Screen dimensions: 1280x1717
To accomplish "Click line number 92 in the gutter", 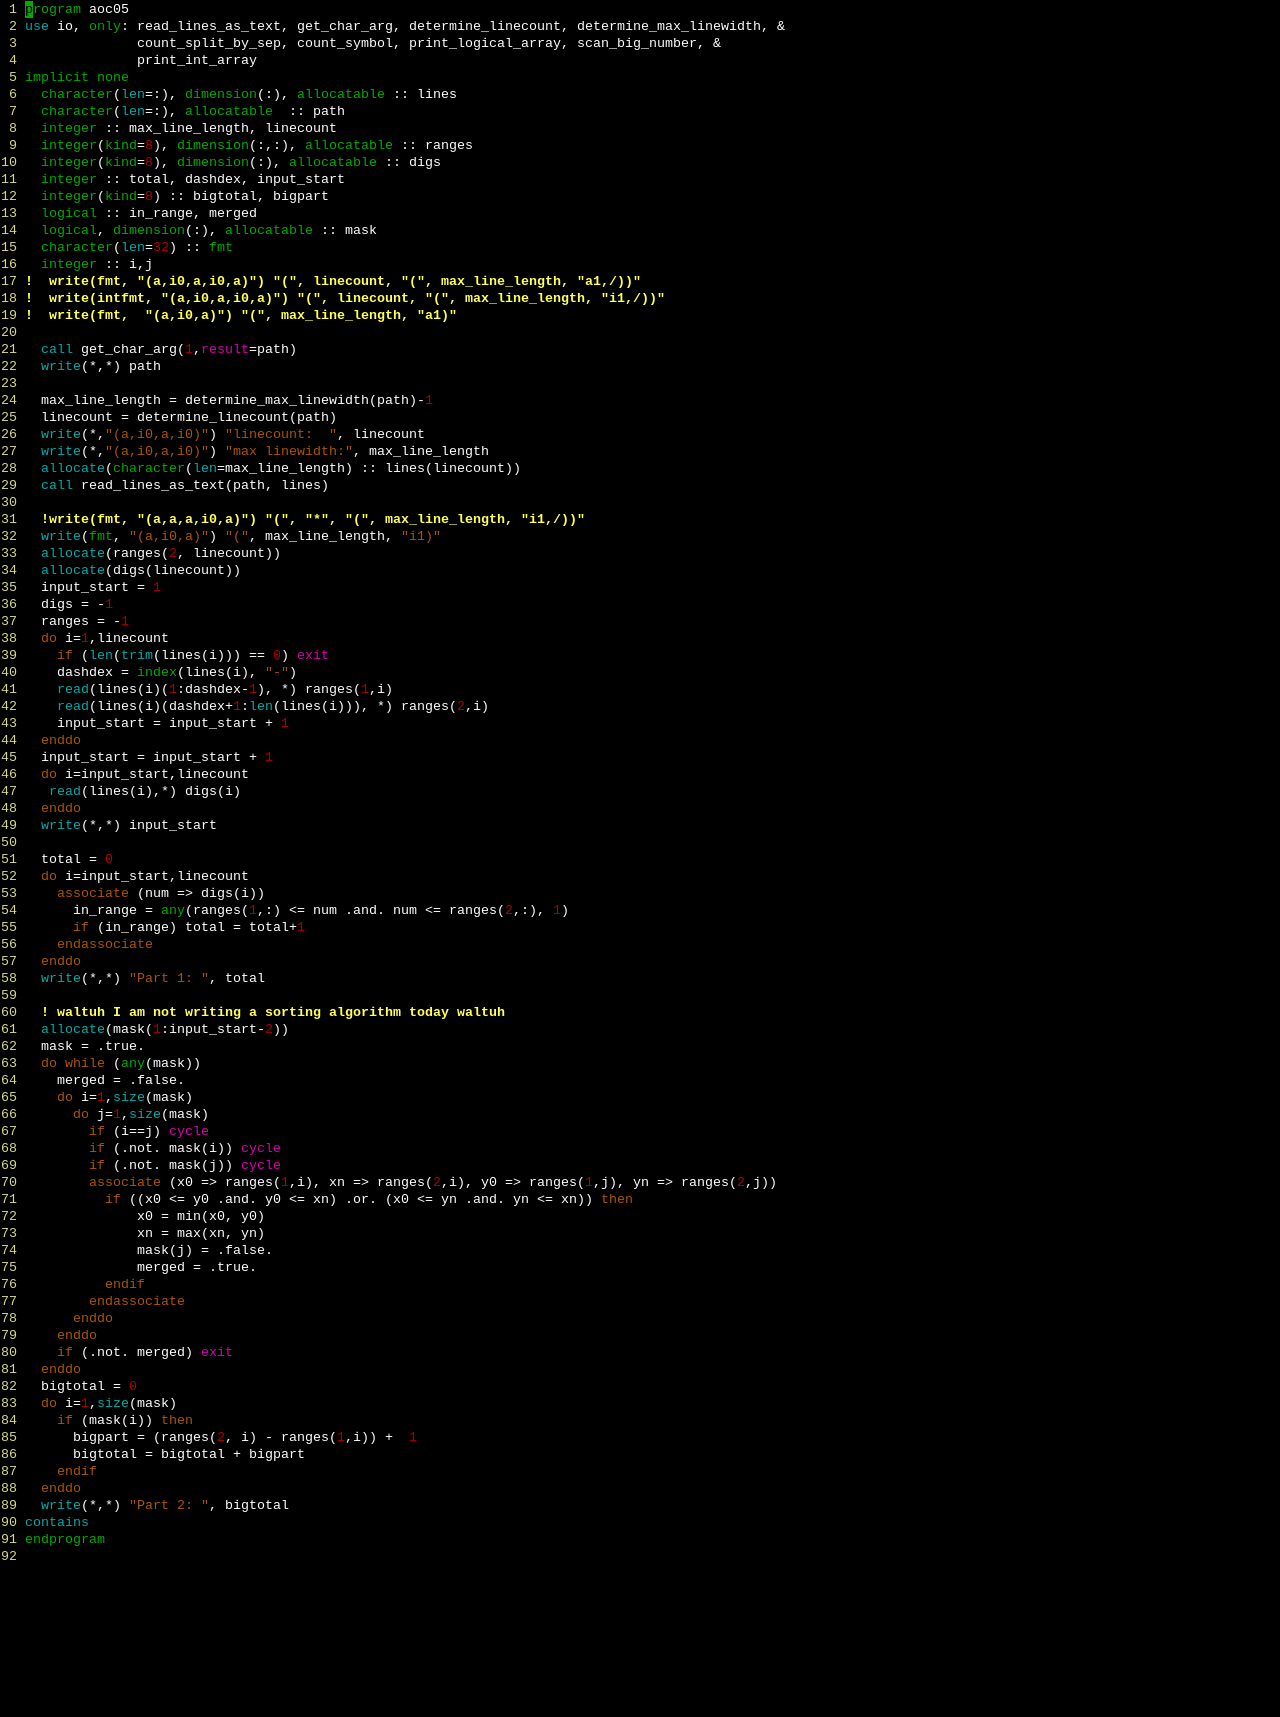I will click(9, 1556).
